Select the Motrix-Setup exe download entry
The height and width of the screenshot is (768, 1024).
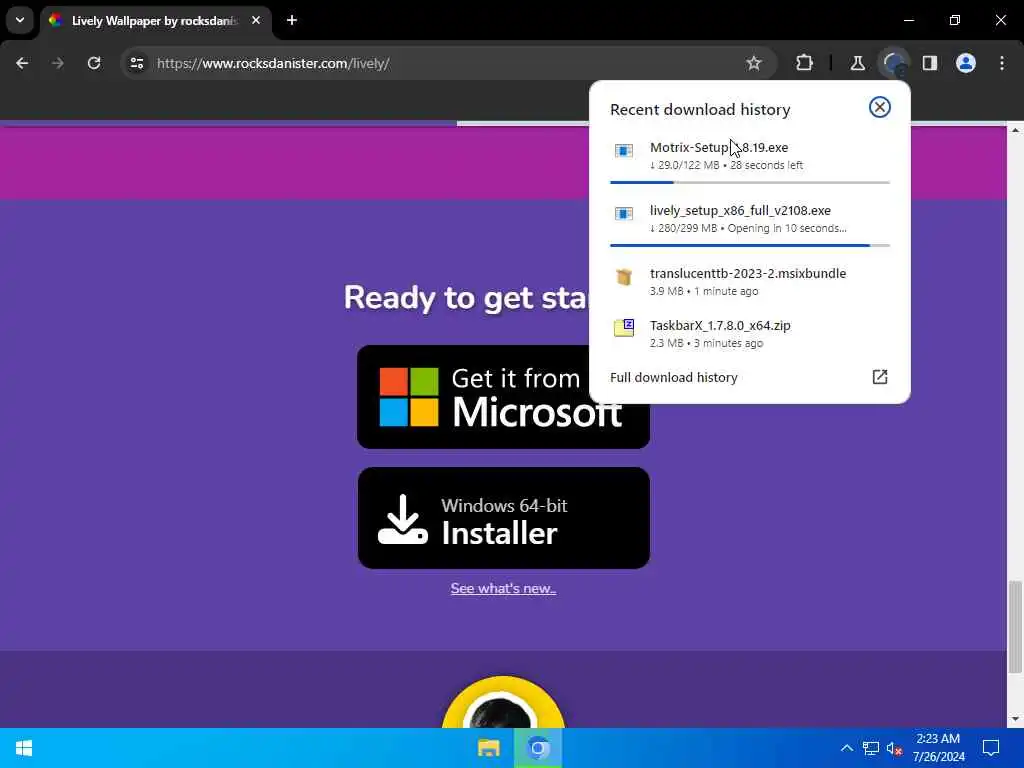750,155
